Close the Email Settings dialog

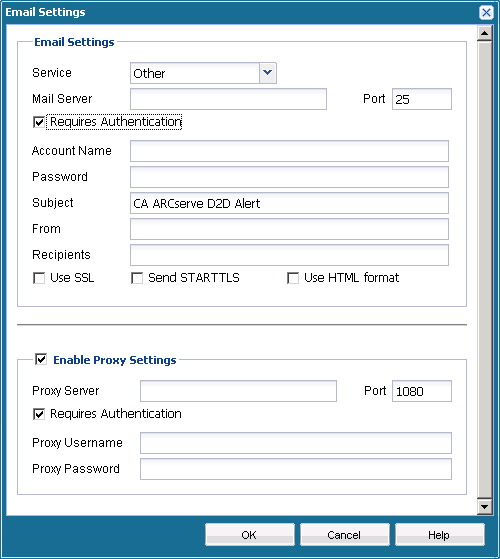pos(486,13)
